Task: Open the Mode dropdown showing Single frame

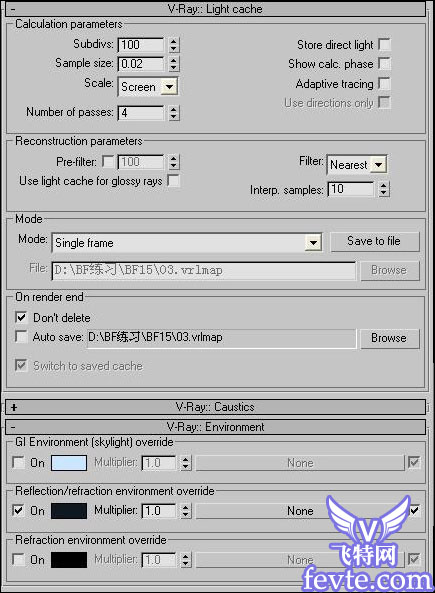Action: (x=187, y=243)
